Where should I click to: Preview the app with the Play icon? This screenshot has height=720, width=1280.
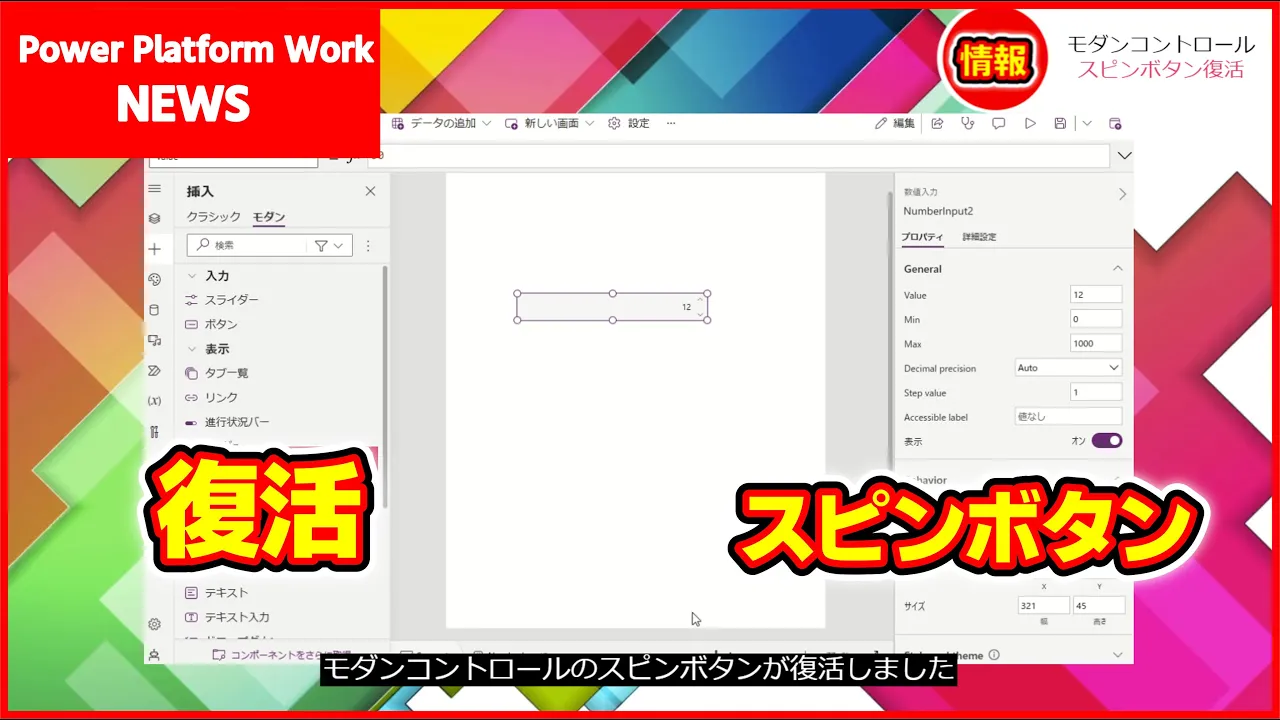(x=1029, y=123)
